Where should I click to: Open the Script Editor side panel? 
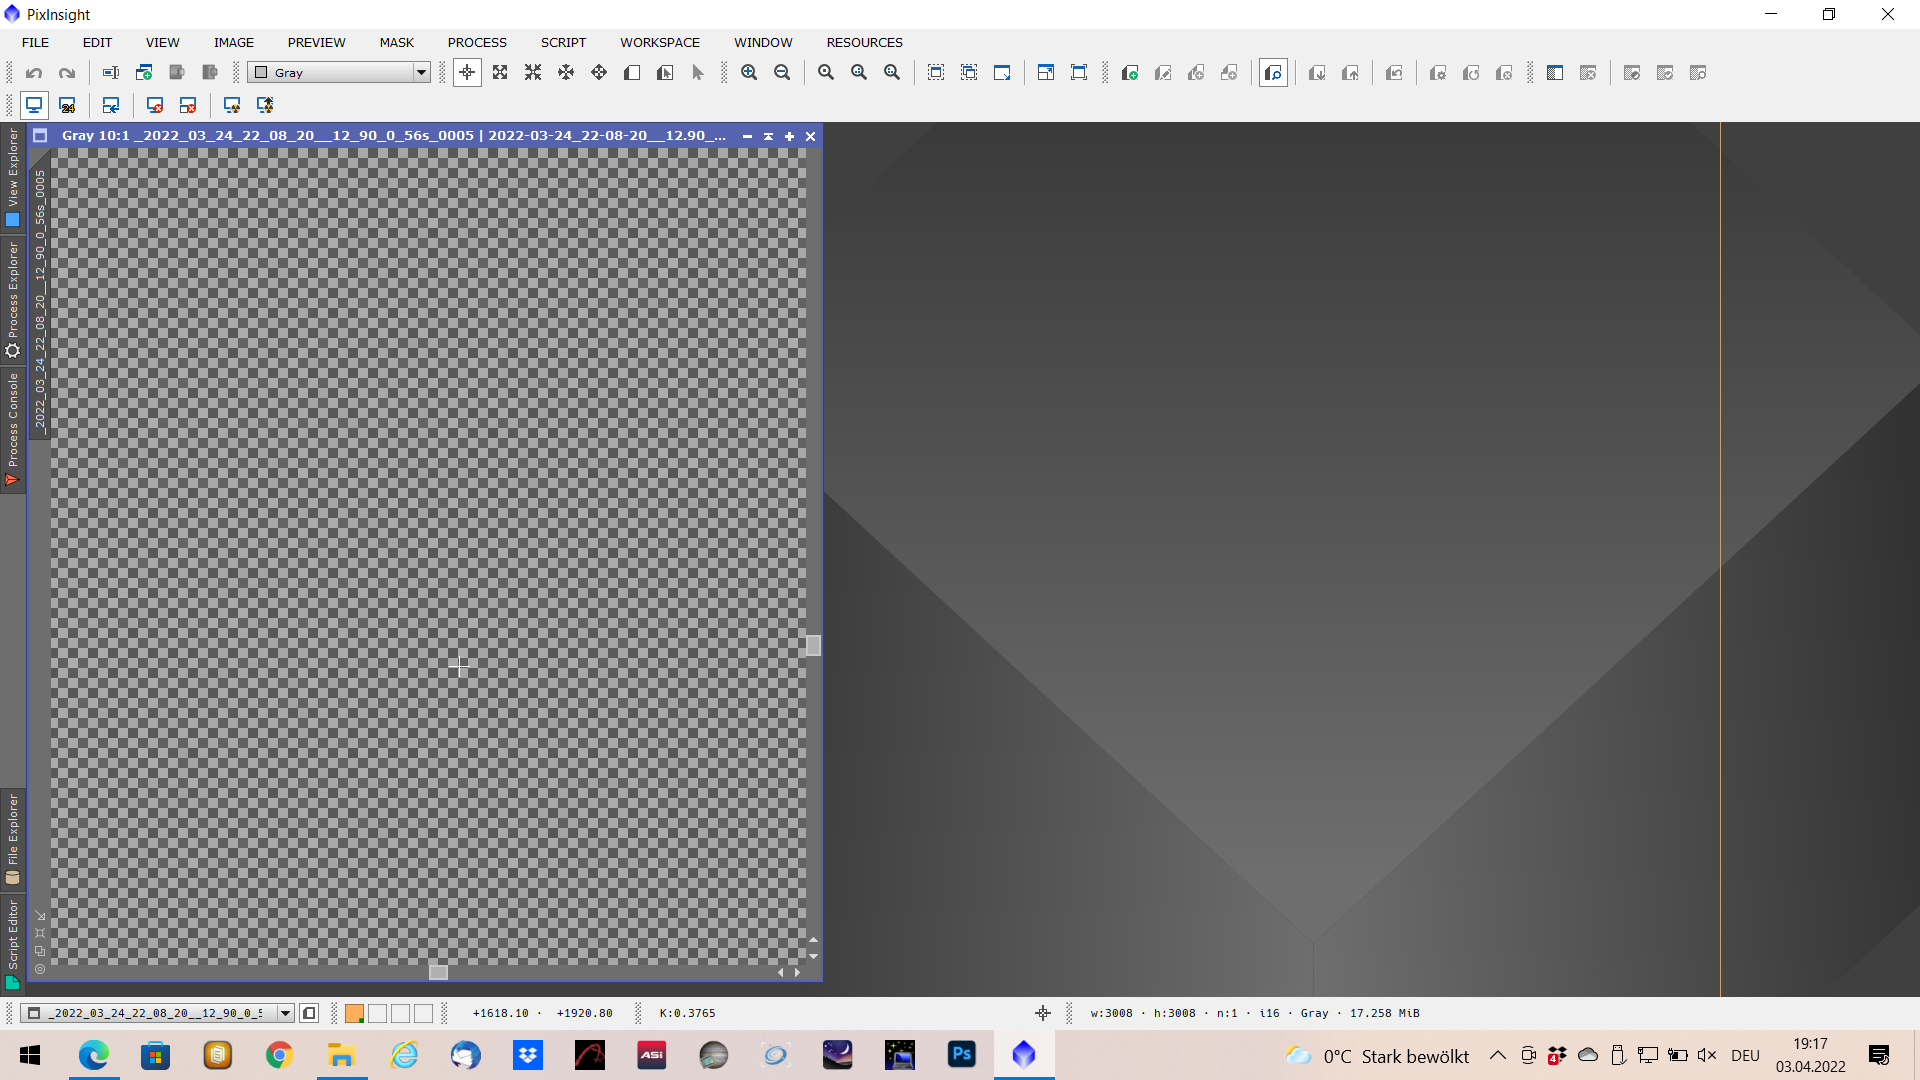12,944
